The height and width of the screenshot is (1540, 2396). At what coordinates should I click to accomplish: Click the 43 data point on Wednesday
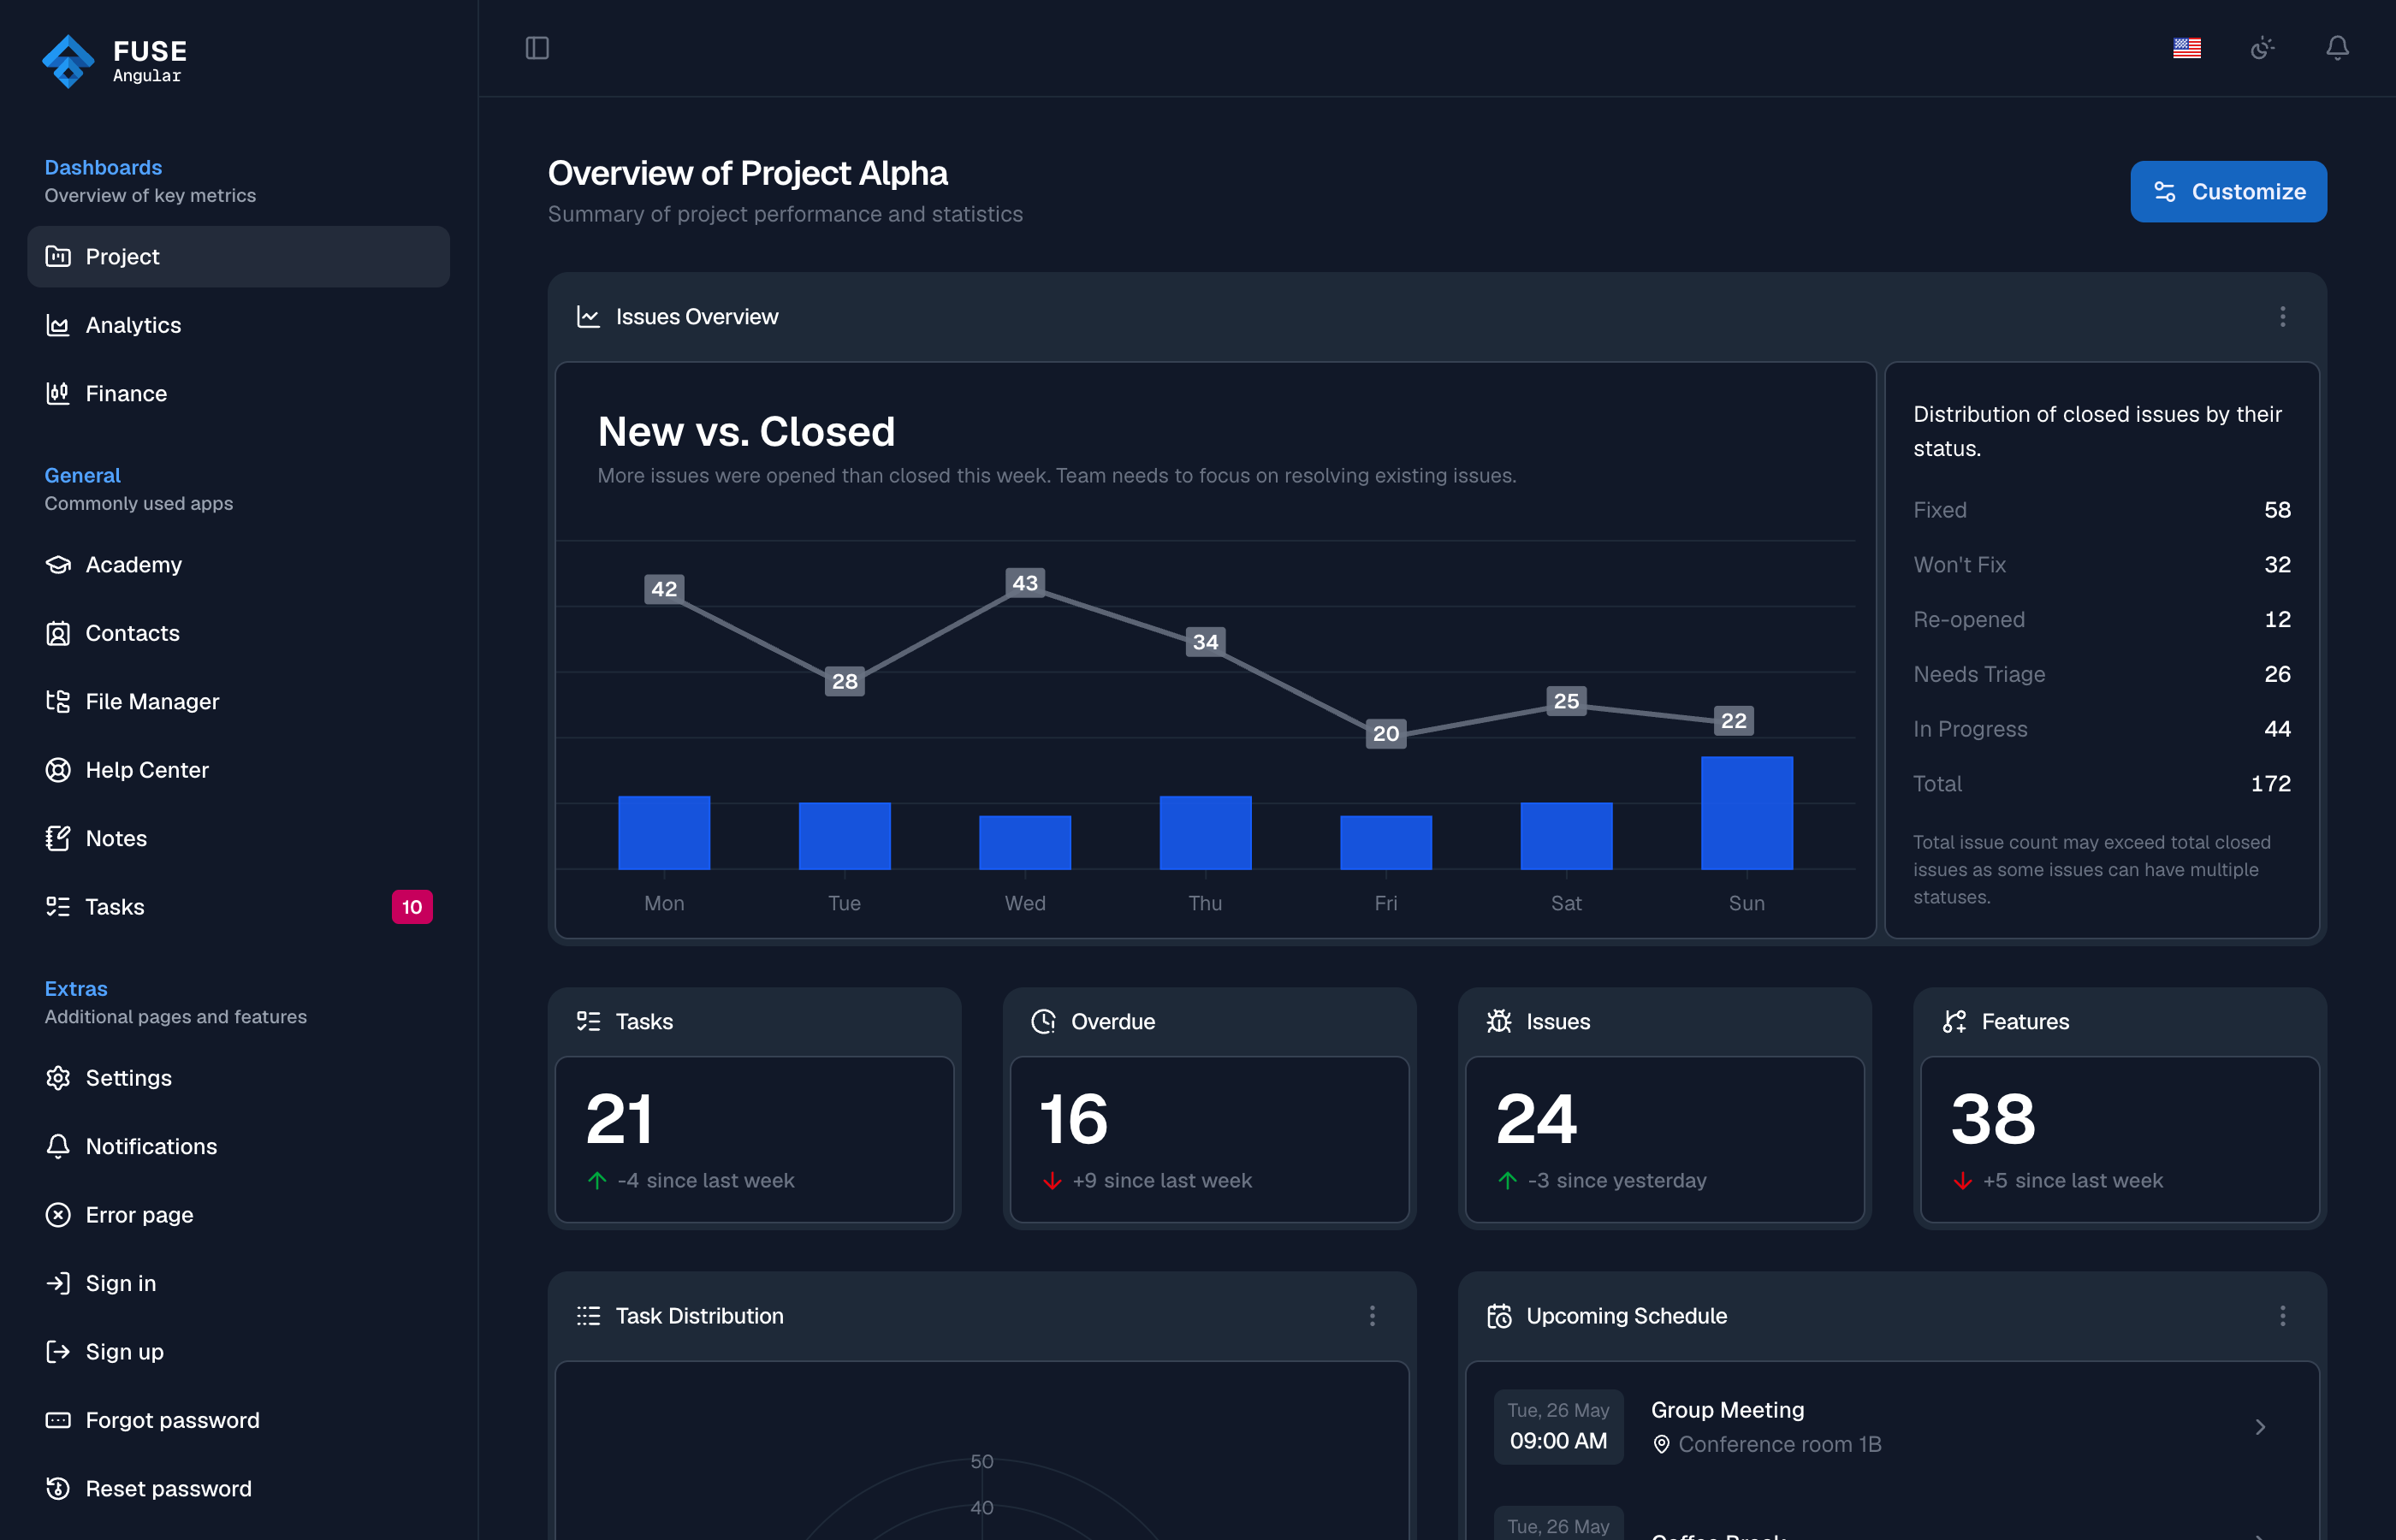(1025, 583)
